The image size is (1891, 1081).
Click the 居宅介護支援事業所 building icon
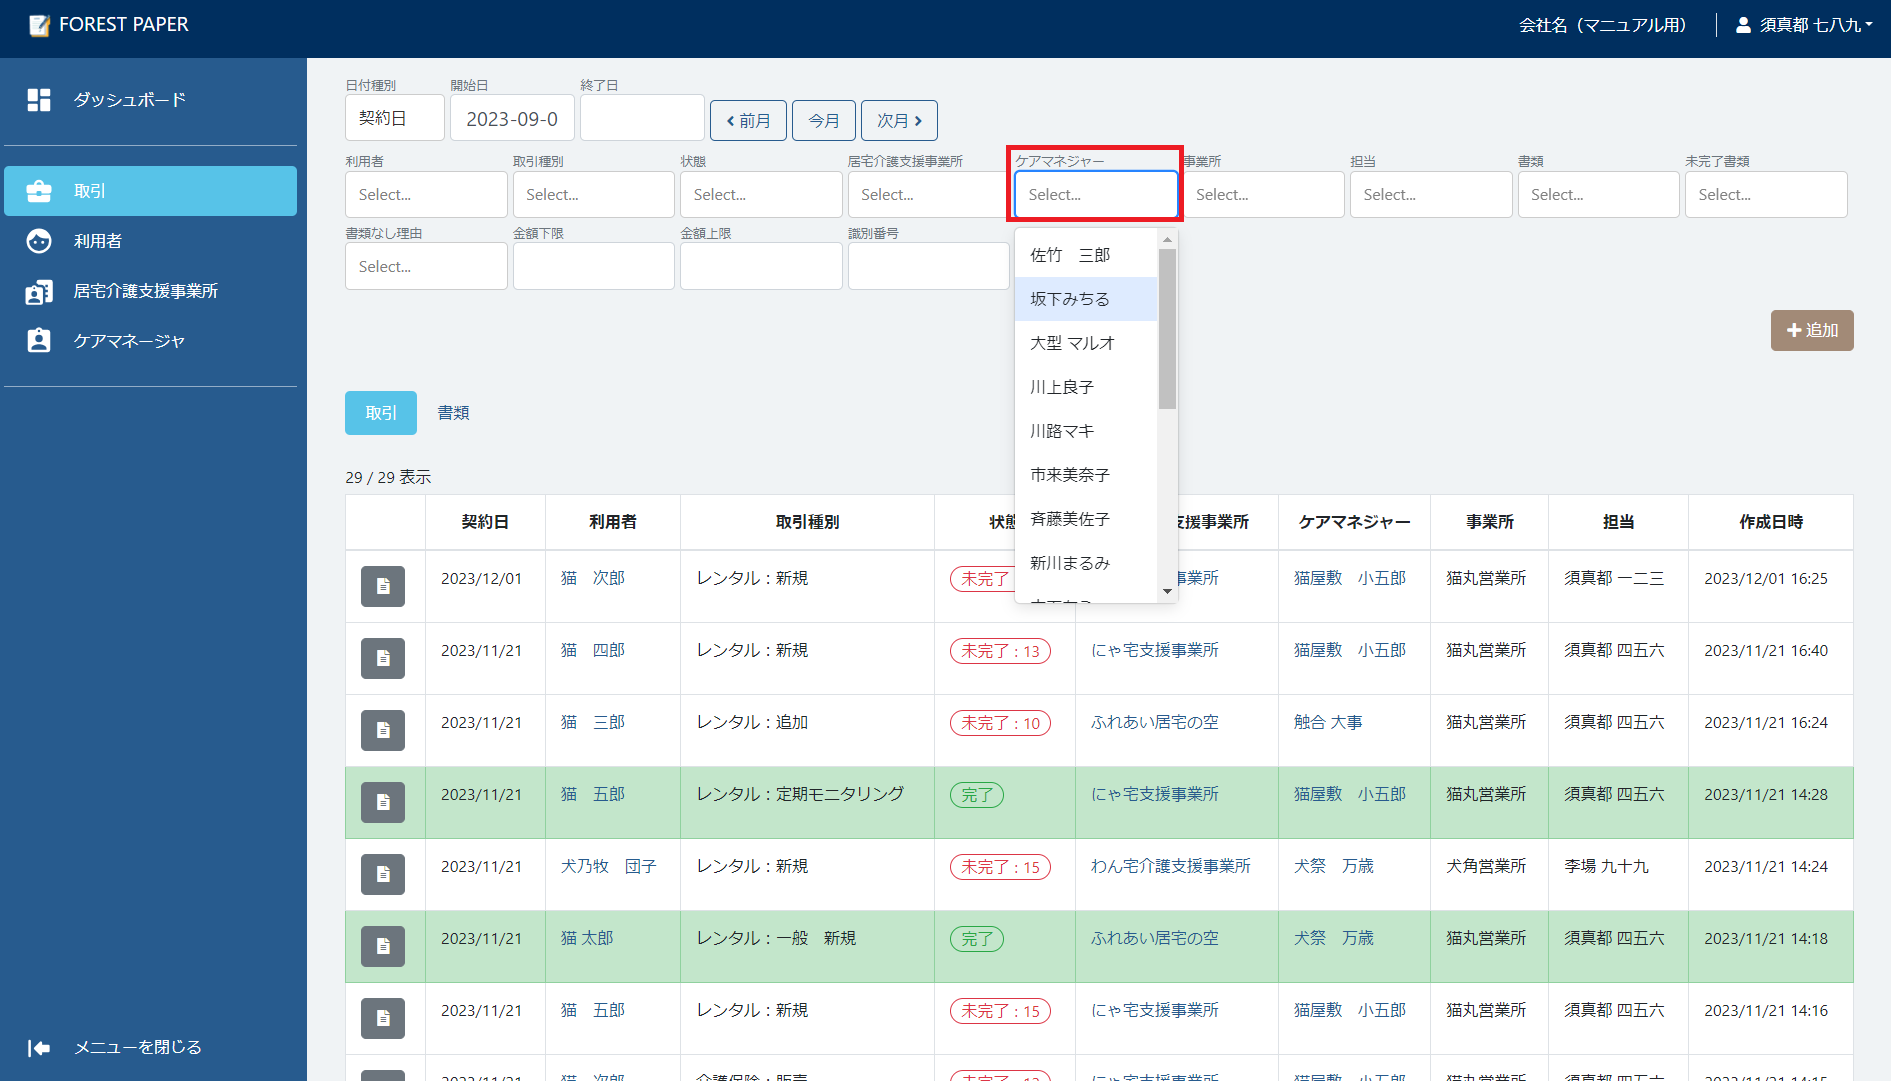[x=39, y=292]
